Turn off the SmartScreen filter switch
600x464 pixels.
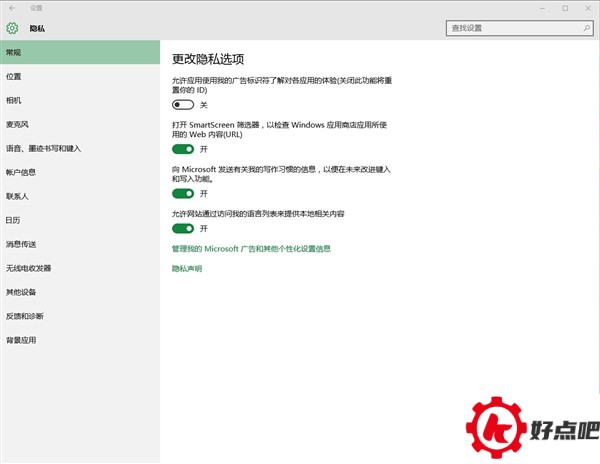(x=183, y=149)
